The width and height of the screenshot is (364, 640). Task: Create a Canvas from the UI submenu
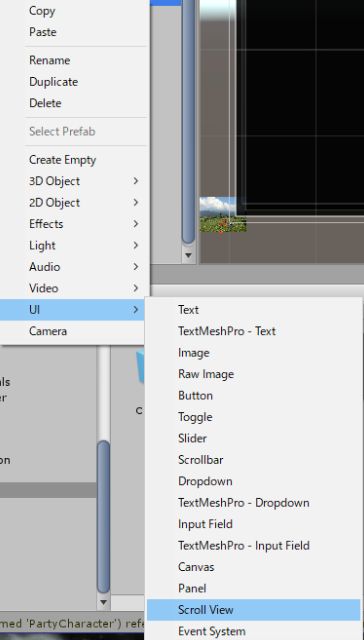tap(196, 567)
